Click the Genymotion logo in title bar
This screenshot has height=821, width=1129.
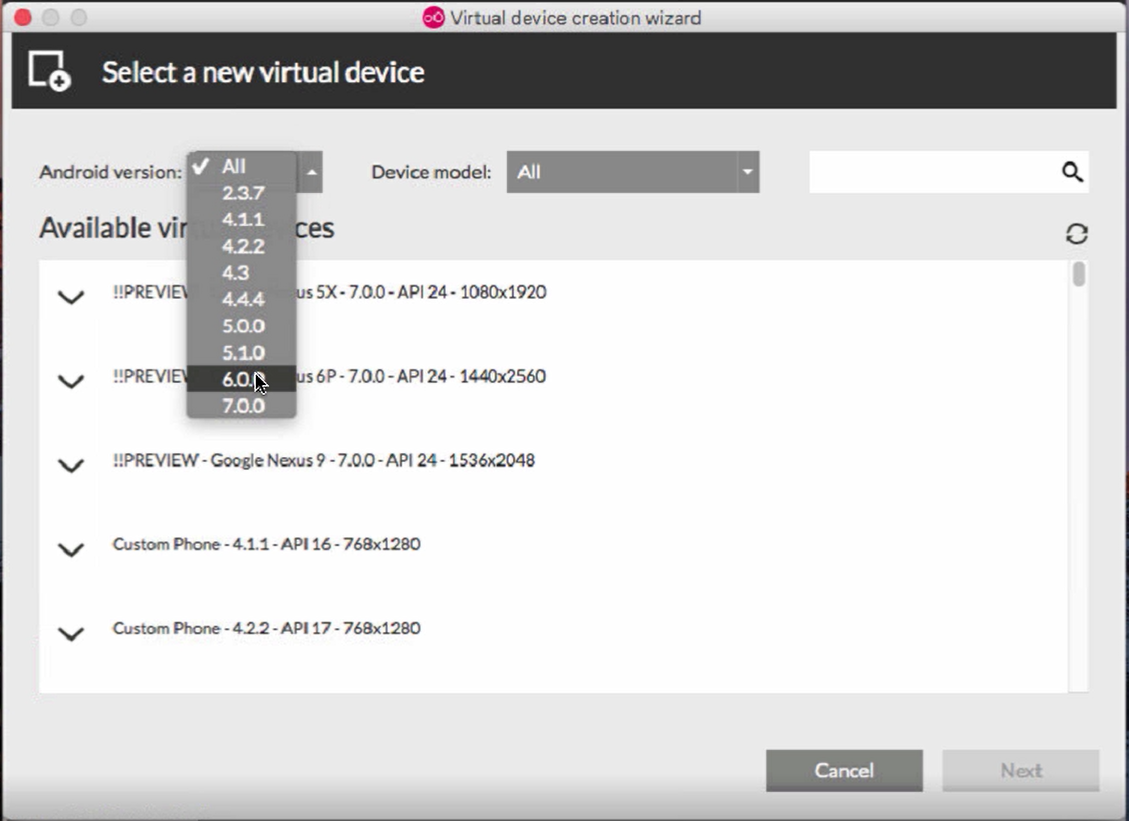433,17
